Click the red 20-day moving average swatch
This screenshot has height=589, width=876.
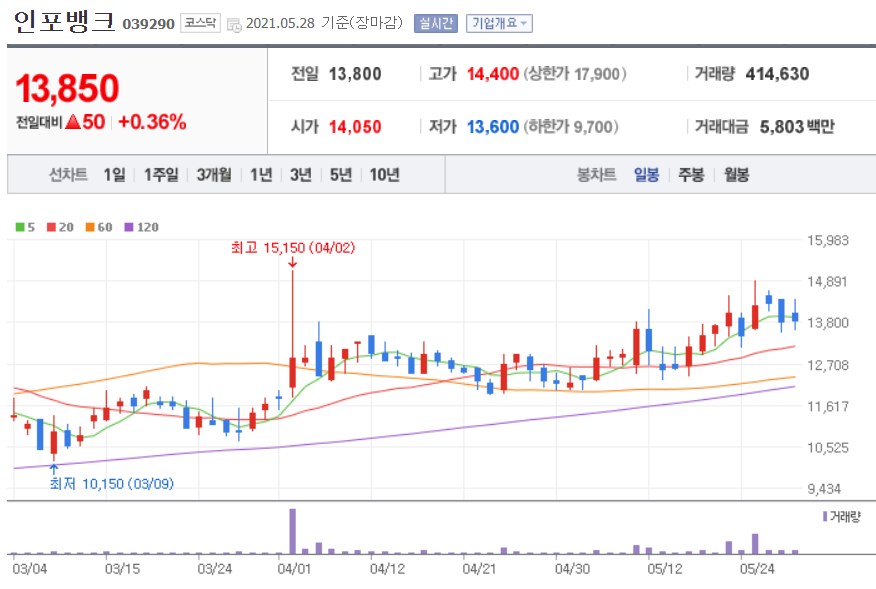(51, 227)
